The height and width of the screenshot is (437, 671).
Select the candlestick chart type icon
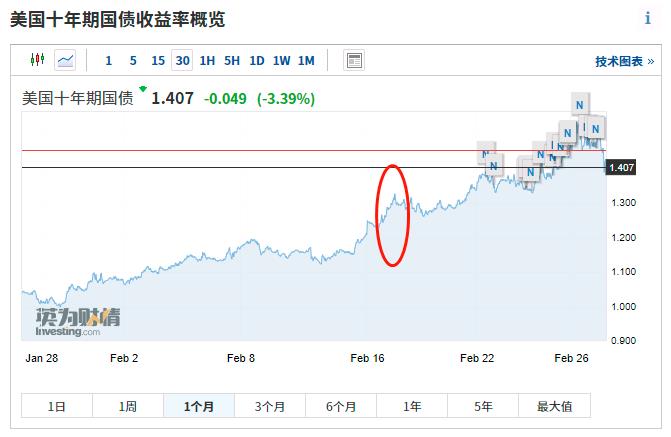38,60
